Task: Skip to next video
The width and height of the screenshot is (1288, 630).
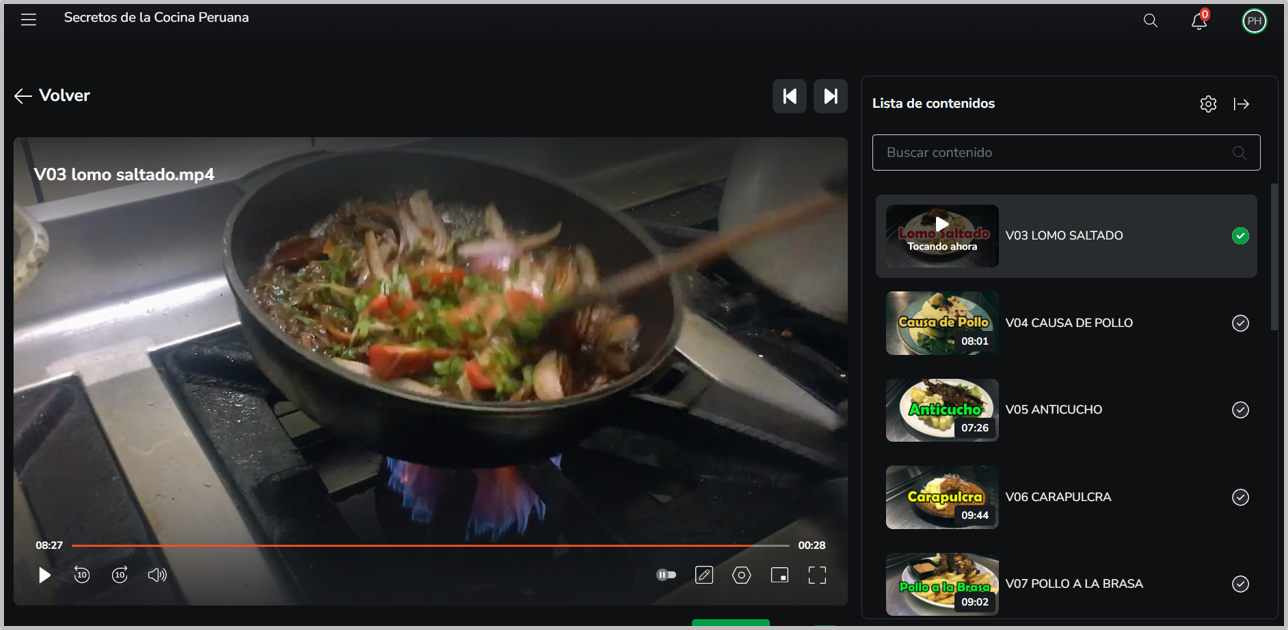Action: [830, 96]
